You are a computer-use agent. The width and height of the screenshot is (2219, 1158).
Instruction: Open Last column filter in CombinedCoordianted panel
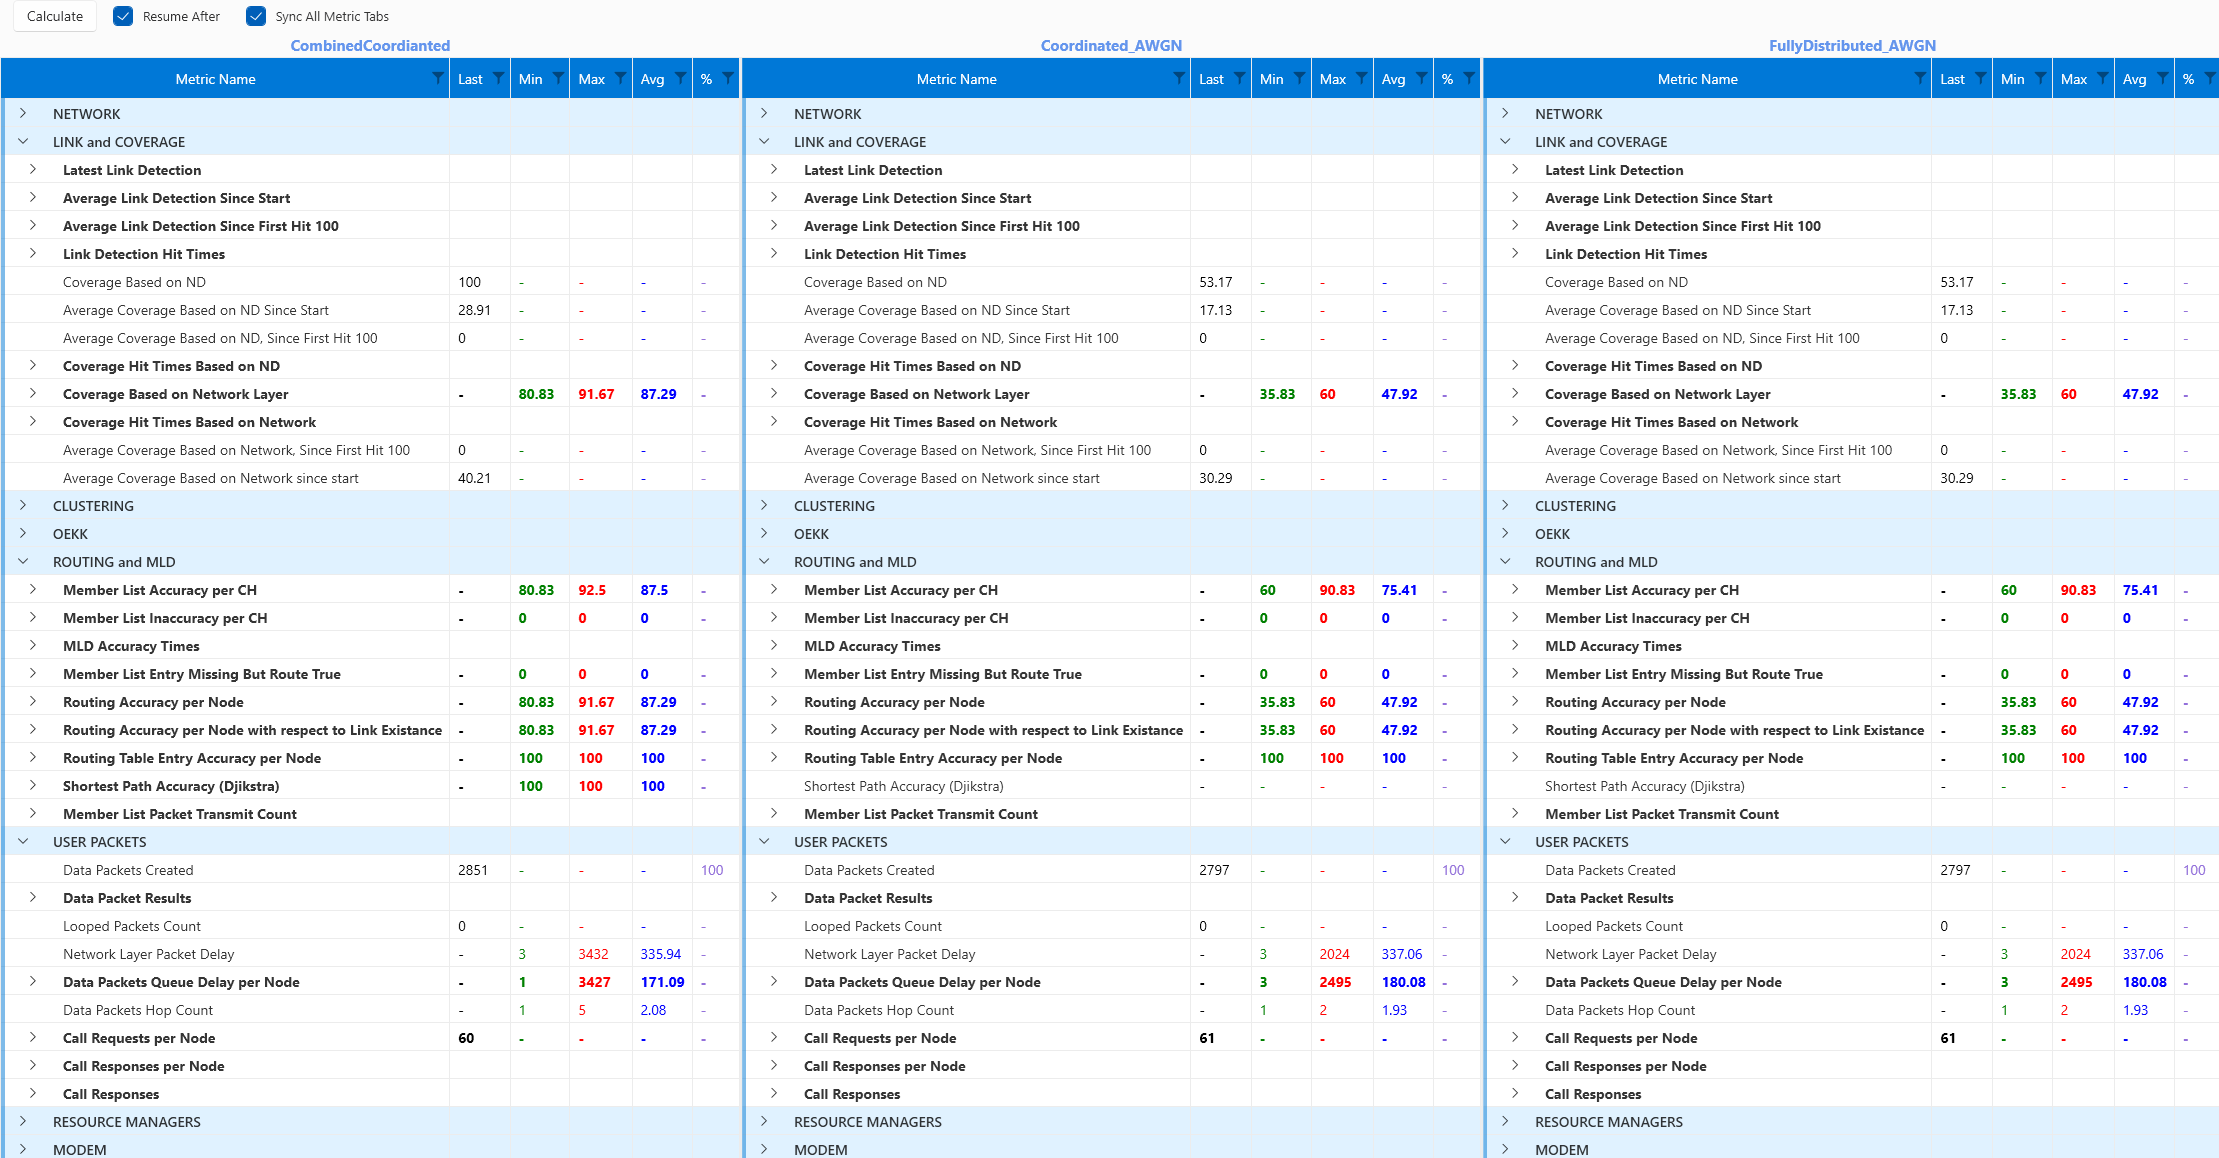tap(499, 78)
